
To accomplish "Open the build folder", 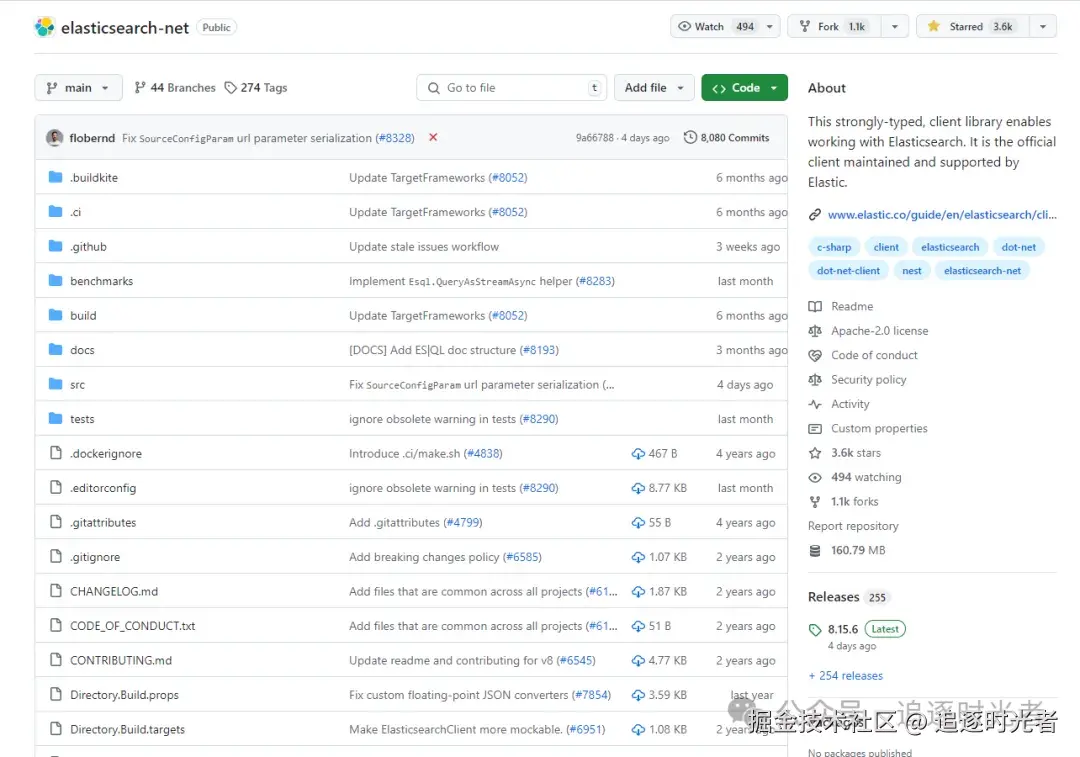I will pos(83,315).
